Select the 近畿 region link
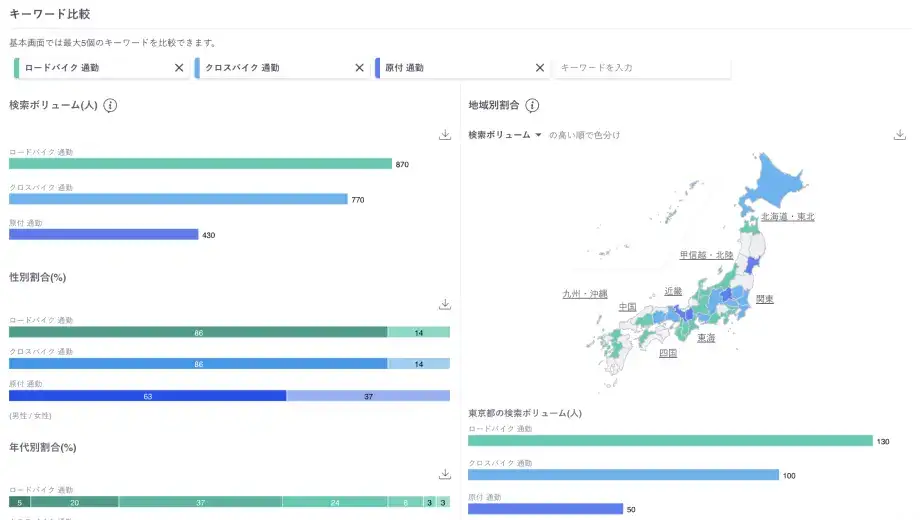Screen dimensions: 920x520 [x=673, y=291]
